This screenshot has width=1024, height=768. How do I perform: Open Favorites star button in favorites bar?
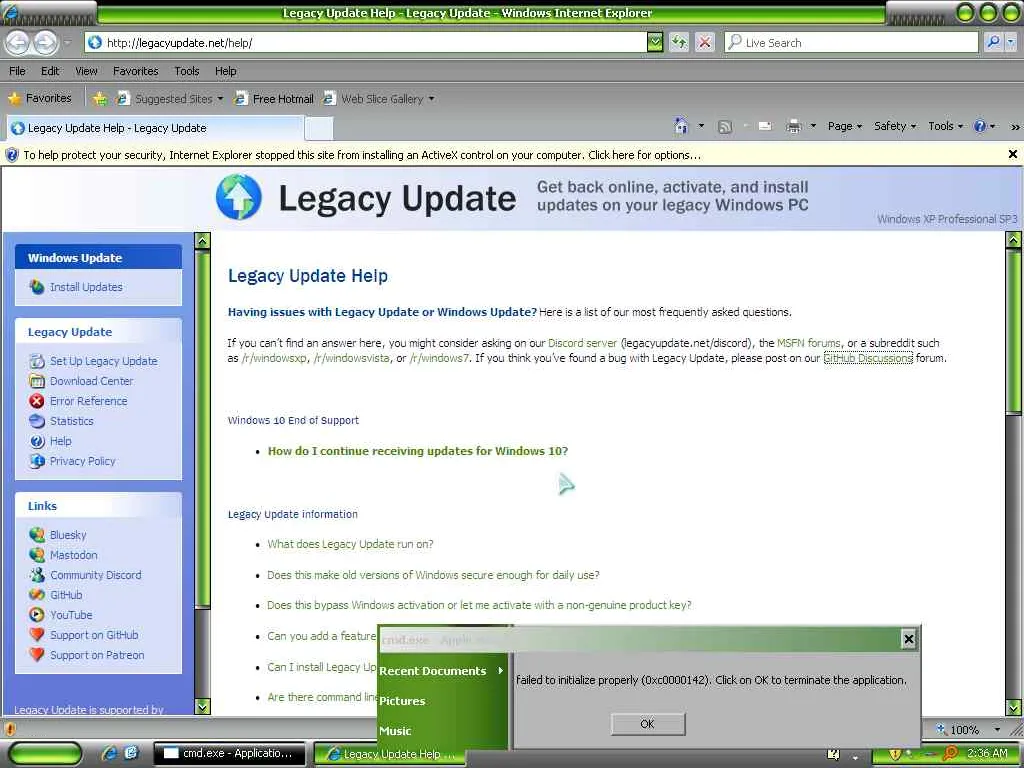pyautogui.click(x=40, y=98)
